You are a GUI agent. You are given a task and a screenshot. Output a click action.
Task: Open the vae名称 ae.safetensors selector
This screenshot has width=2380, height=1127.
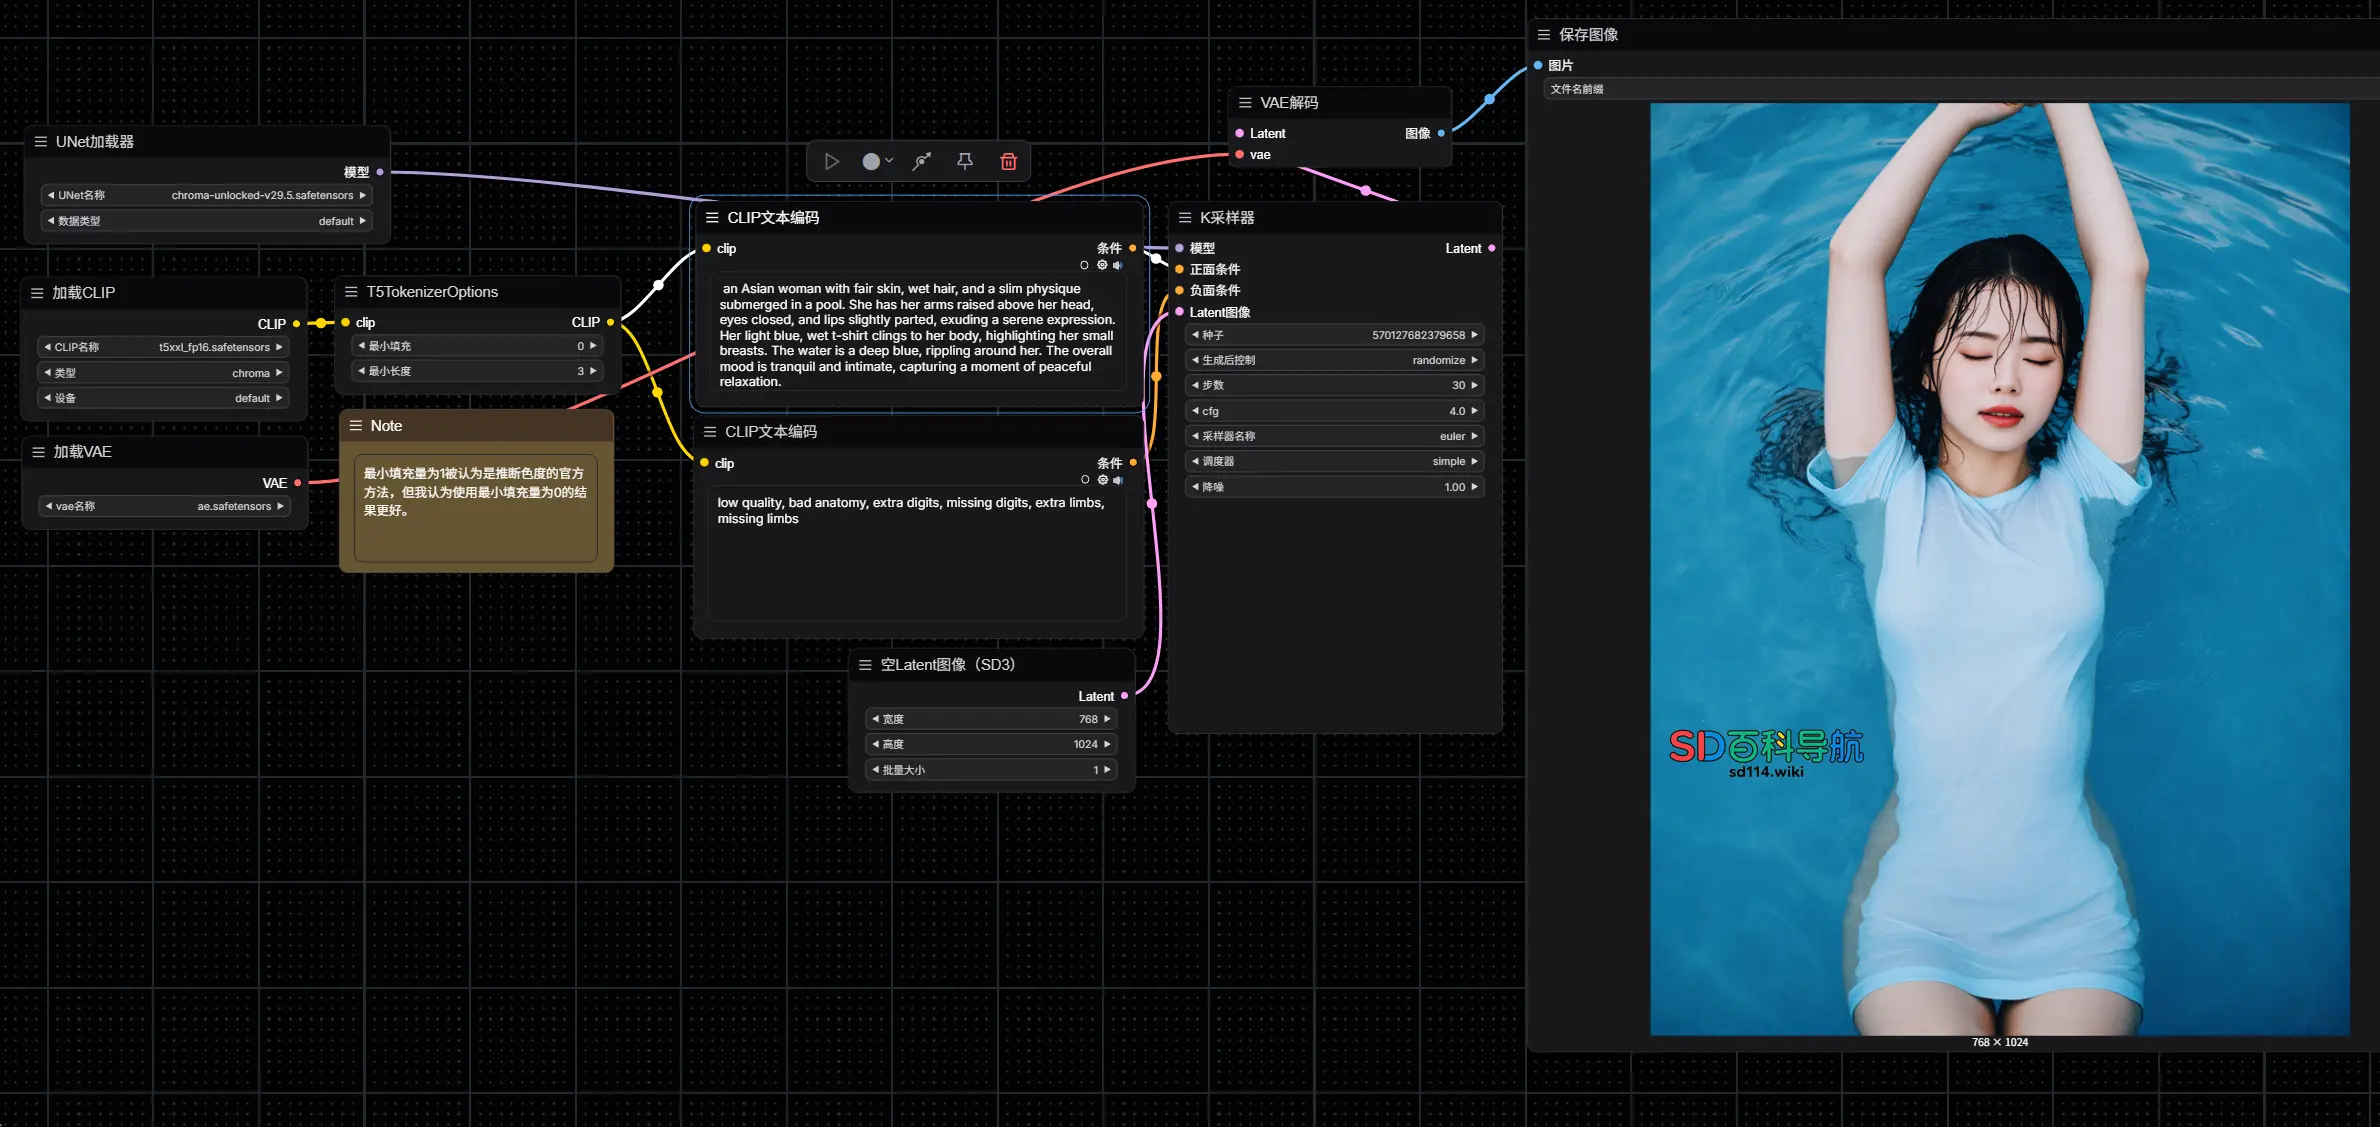[164, 506]
